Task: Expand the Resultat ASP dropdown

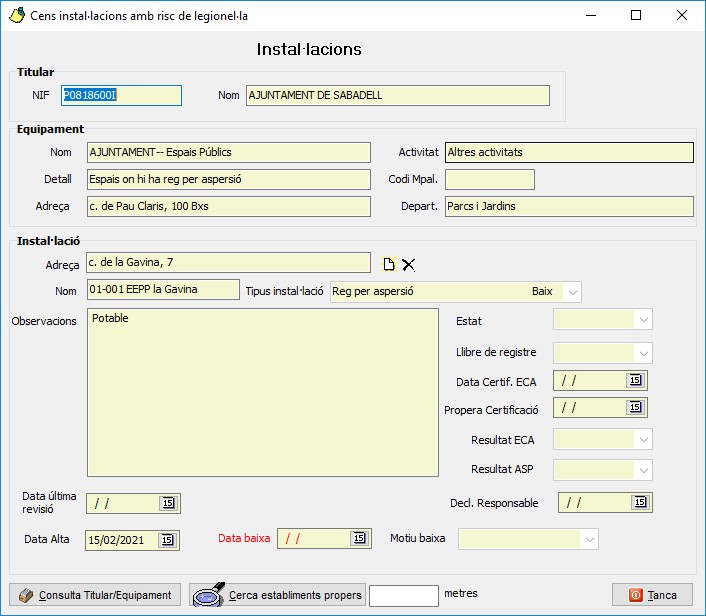Action: tap(643, 470)
